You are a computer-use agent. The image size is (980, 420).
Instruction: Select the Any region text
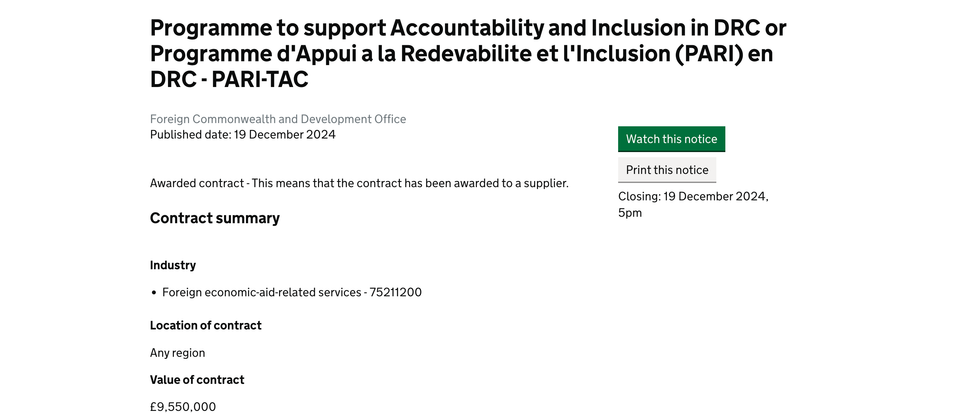[178, 353]
